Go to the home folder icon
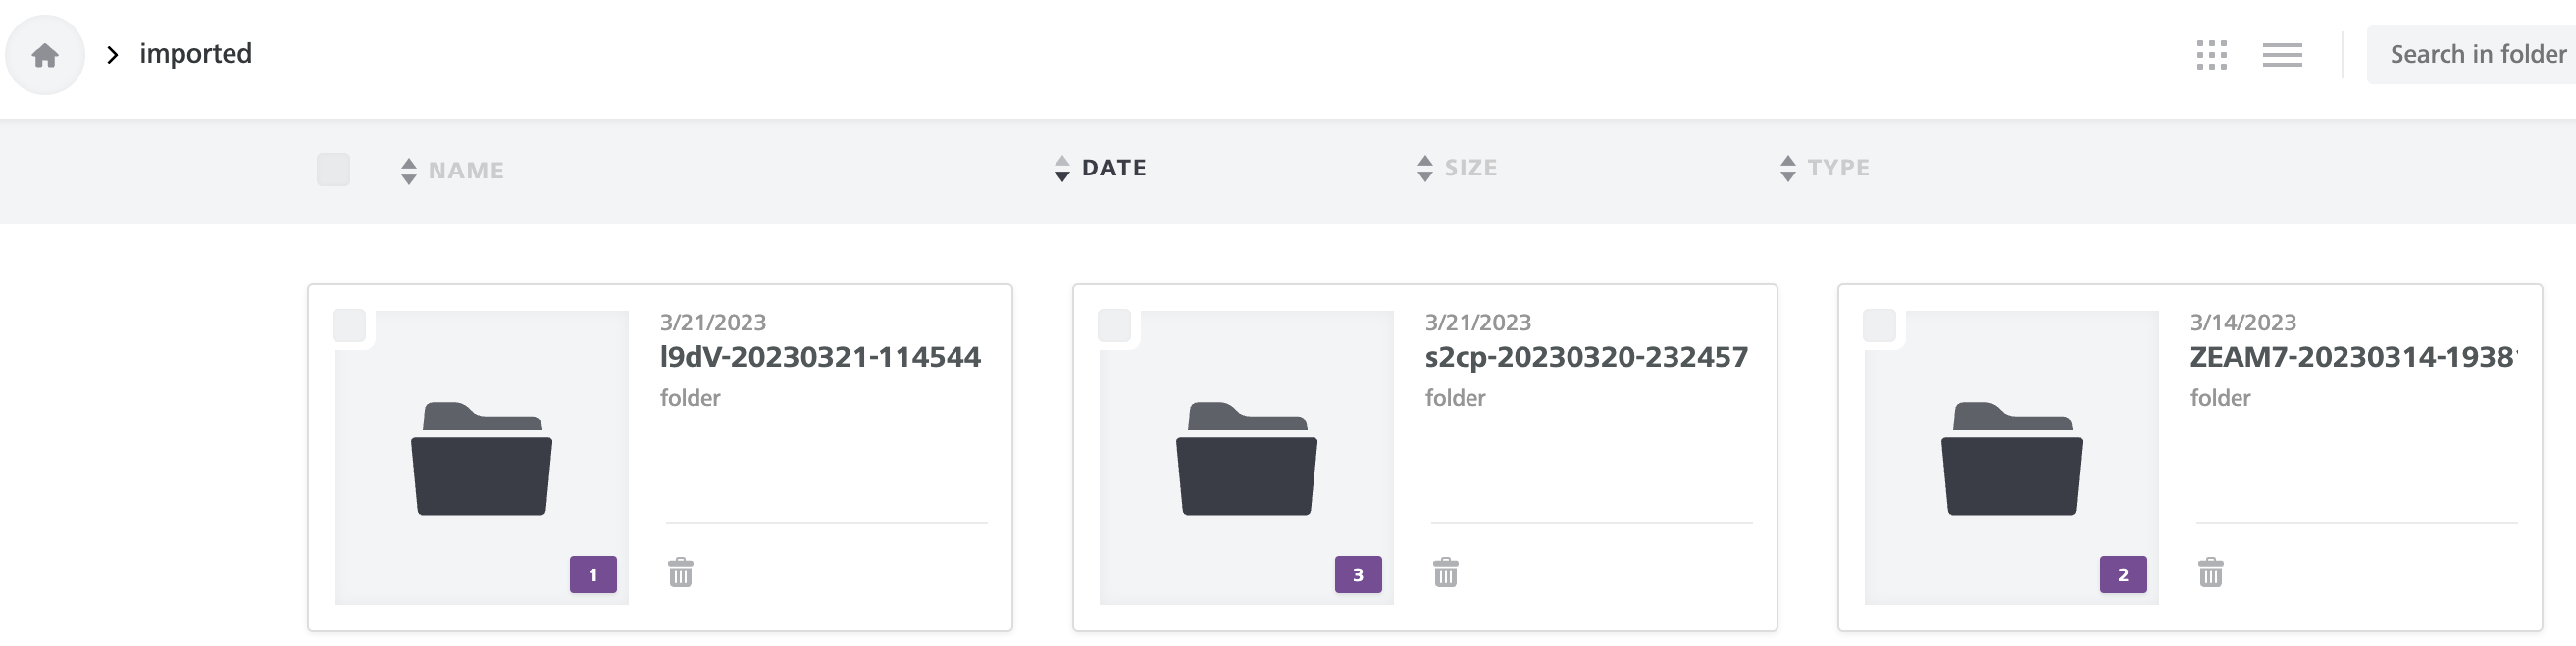Image resolution: width=2576 pixels, height=646 pixels. tap(45, 55)
